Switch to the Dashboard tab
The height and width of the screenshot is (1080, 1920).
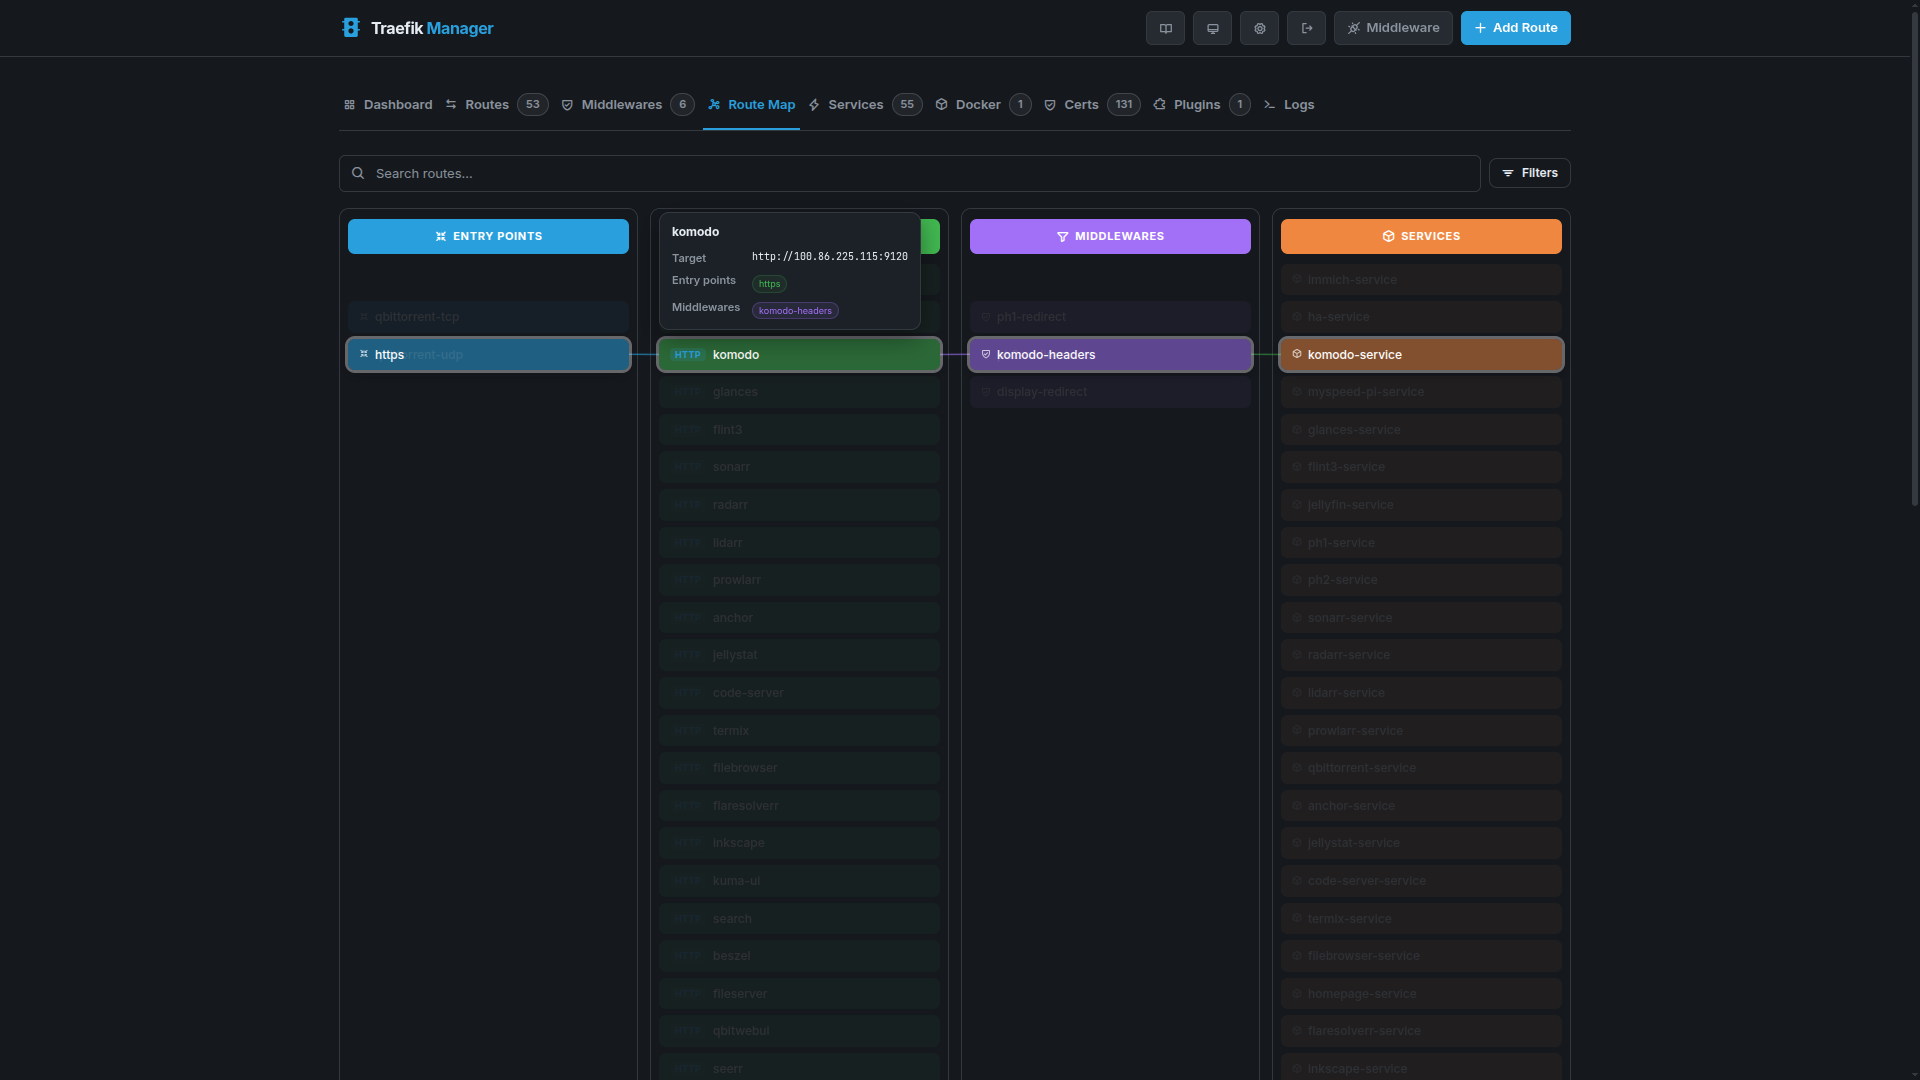click(x=387, y=104)
